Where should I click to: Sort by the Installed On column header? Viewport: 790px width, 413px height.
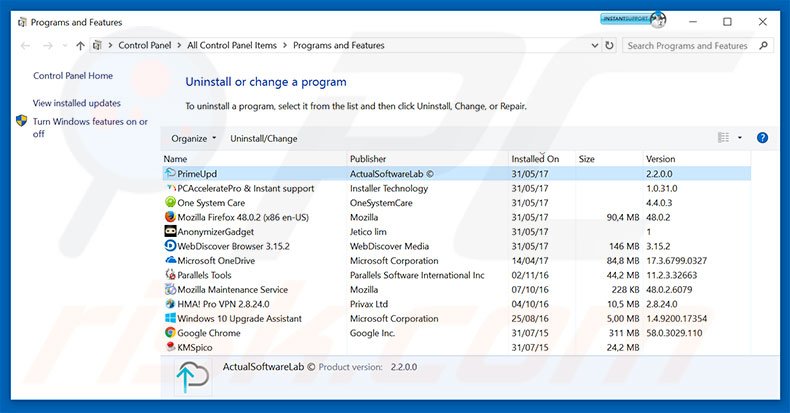coord(542,159)
